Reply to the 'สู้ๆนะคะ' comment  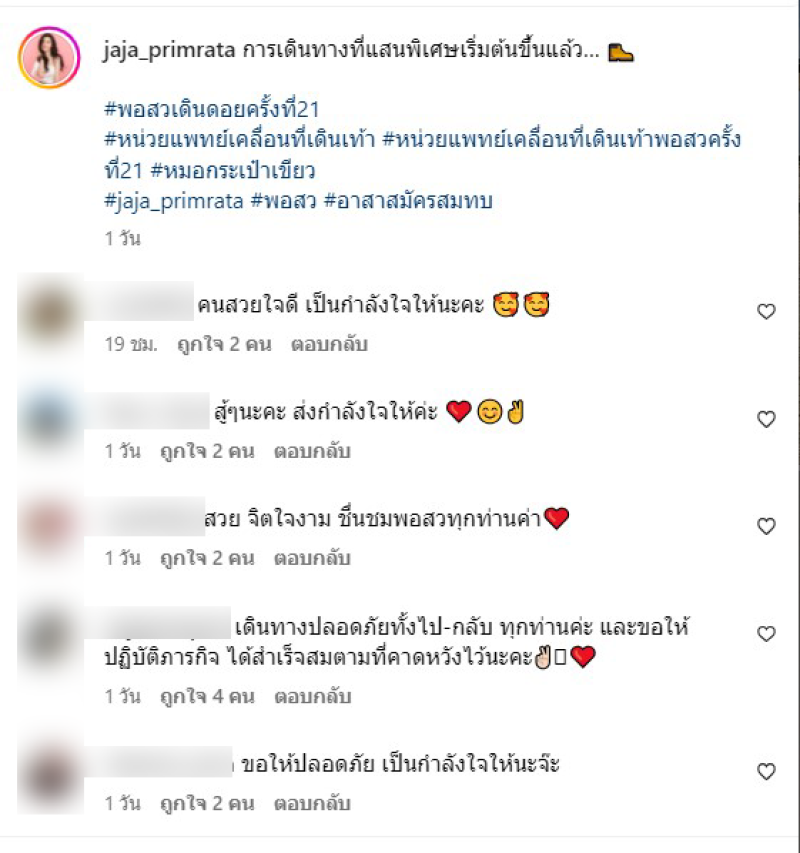[312, 452]
